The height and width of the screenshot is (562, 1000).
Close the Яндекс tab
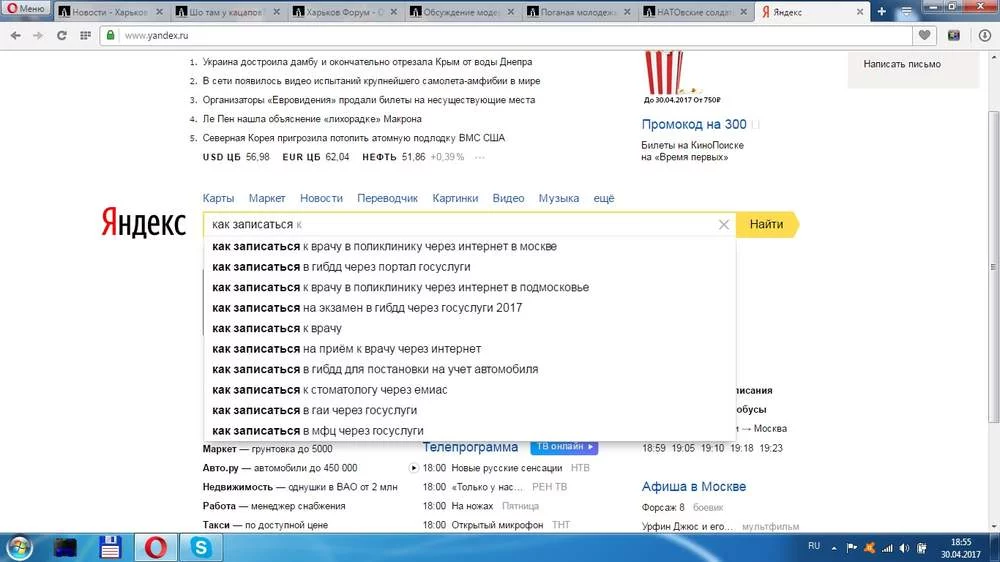pos(860,12)
